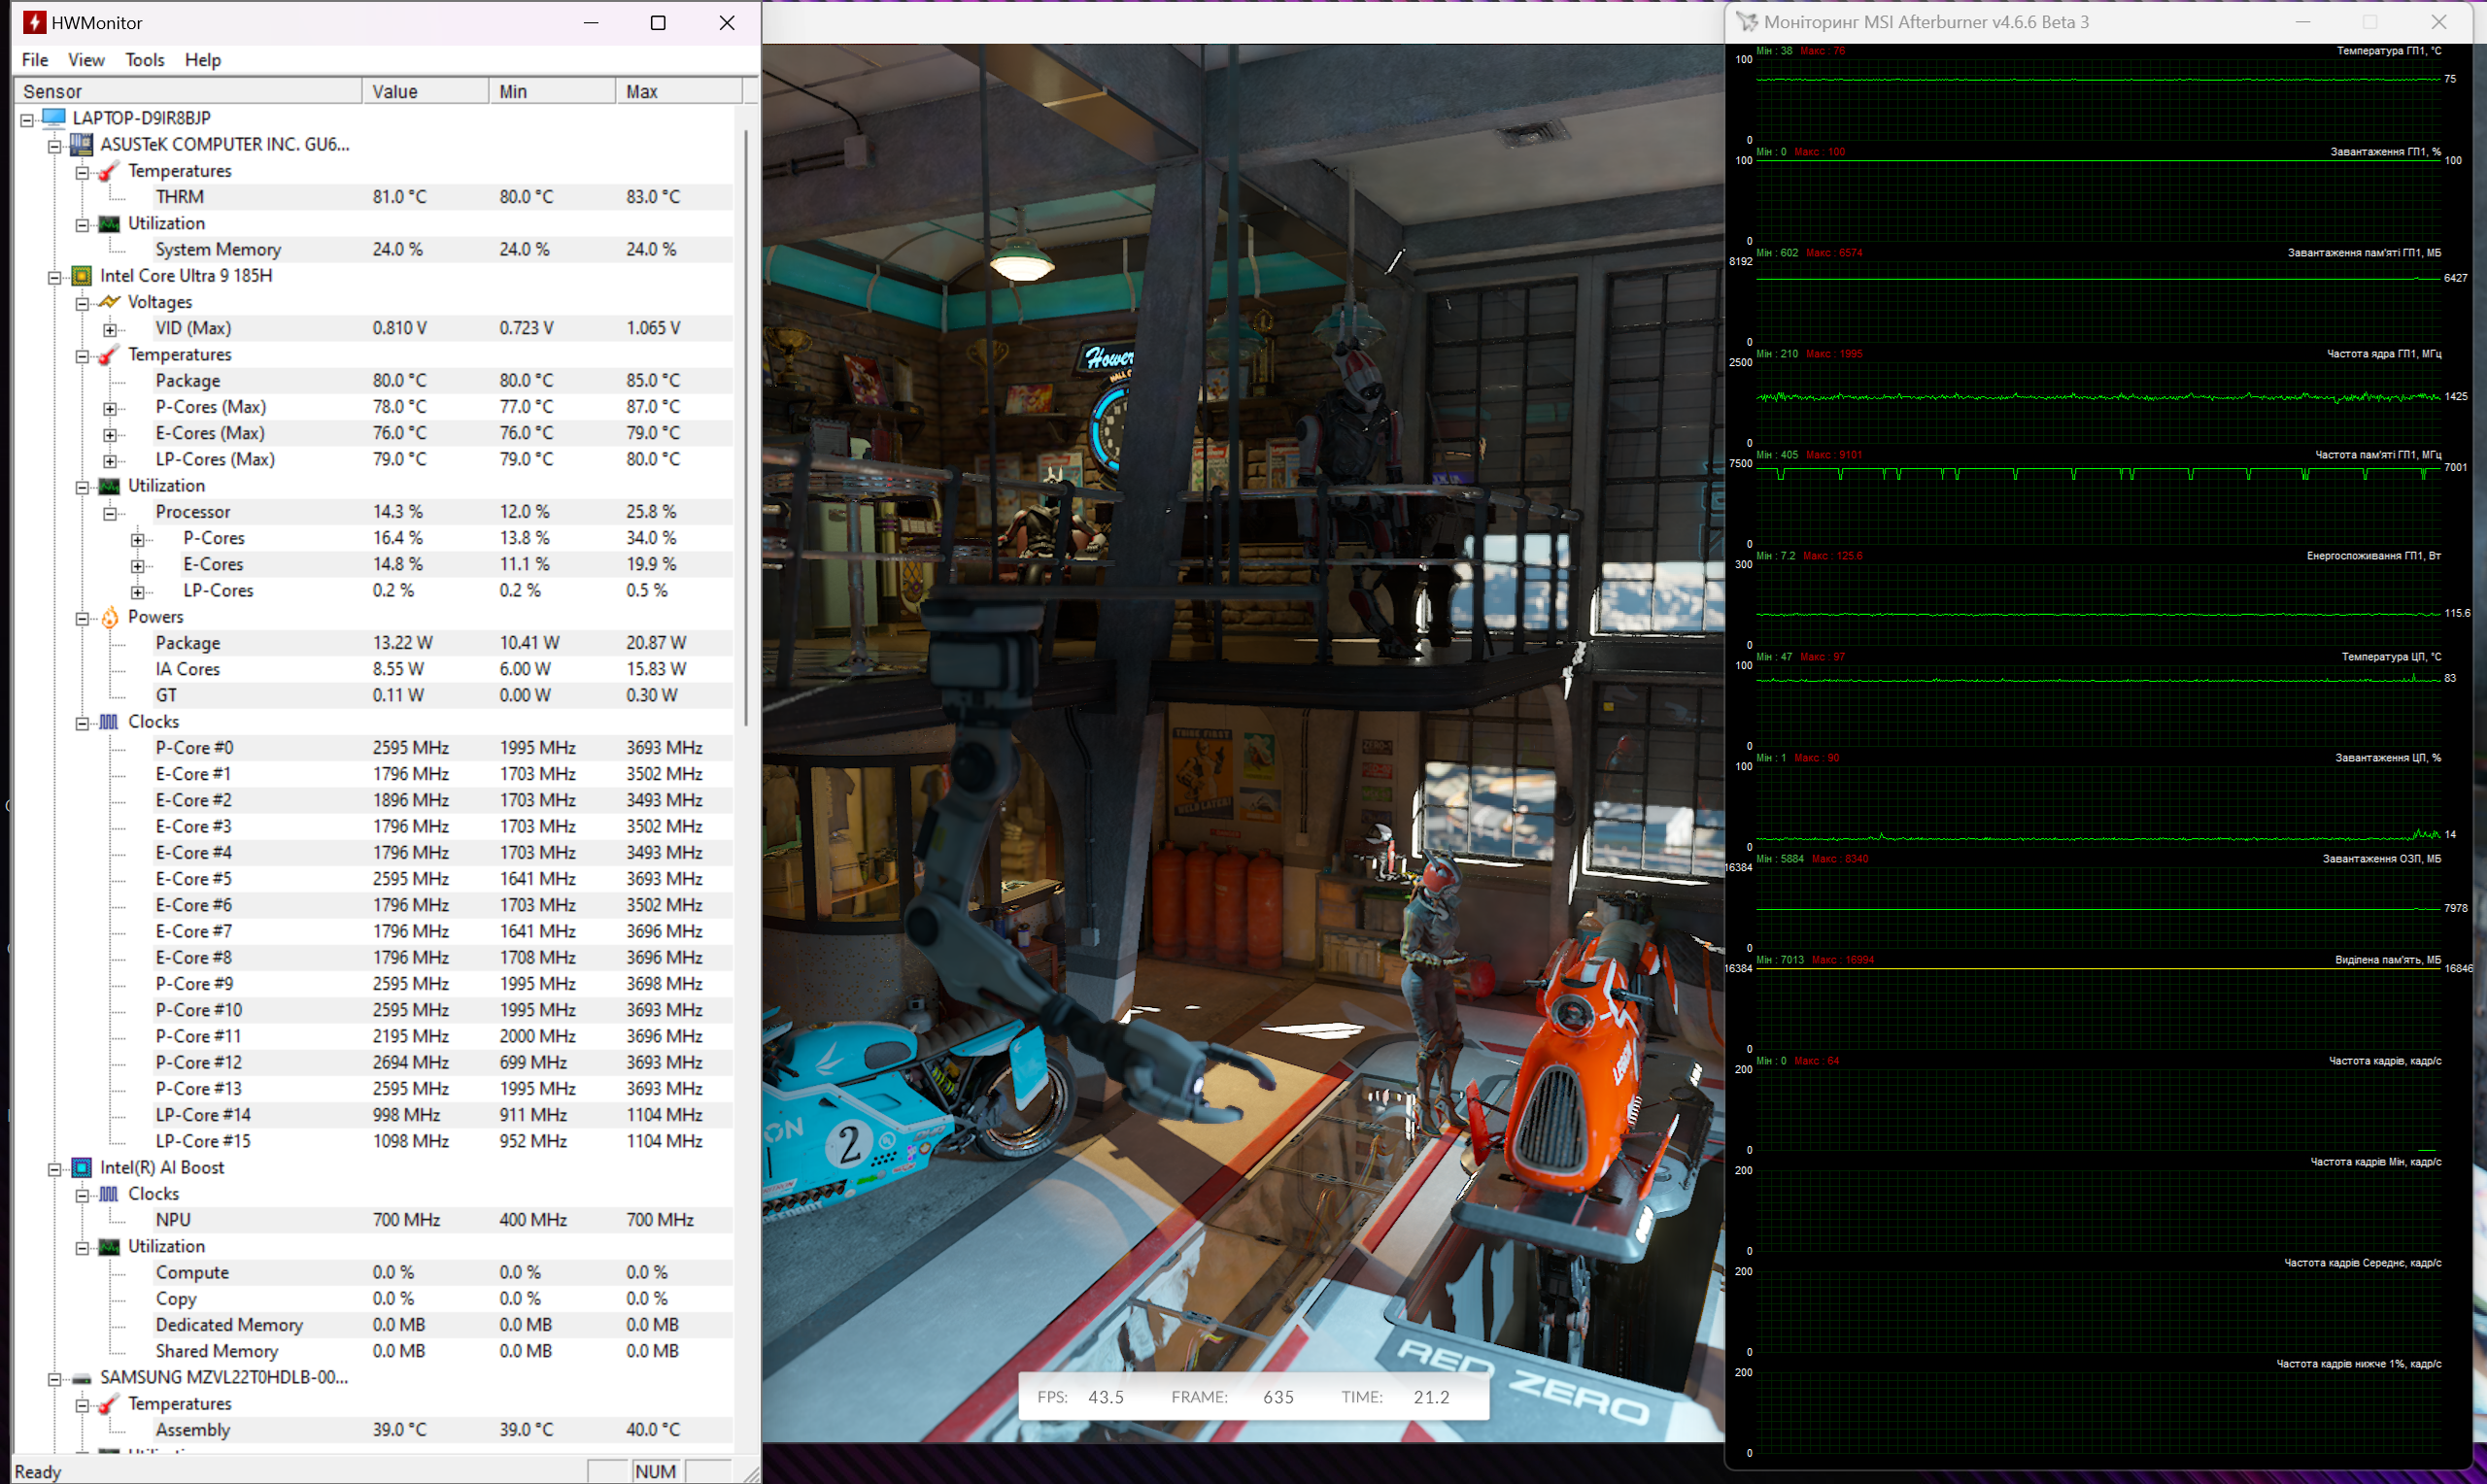Expand the P-Cores (Max) temperature row
The image size is (2487, 1484).
(x=110, y=408)
